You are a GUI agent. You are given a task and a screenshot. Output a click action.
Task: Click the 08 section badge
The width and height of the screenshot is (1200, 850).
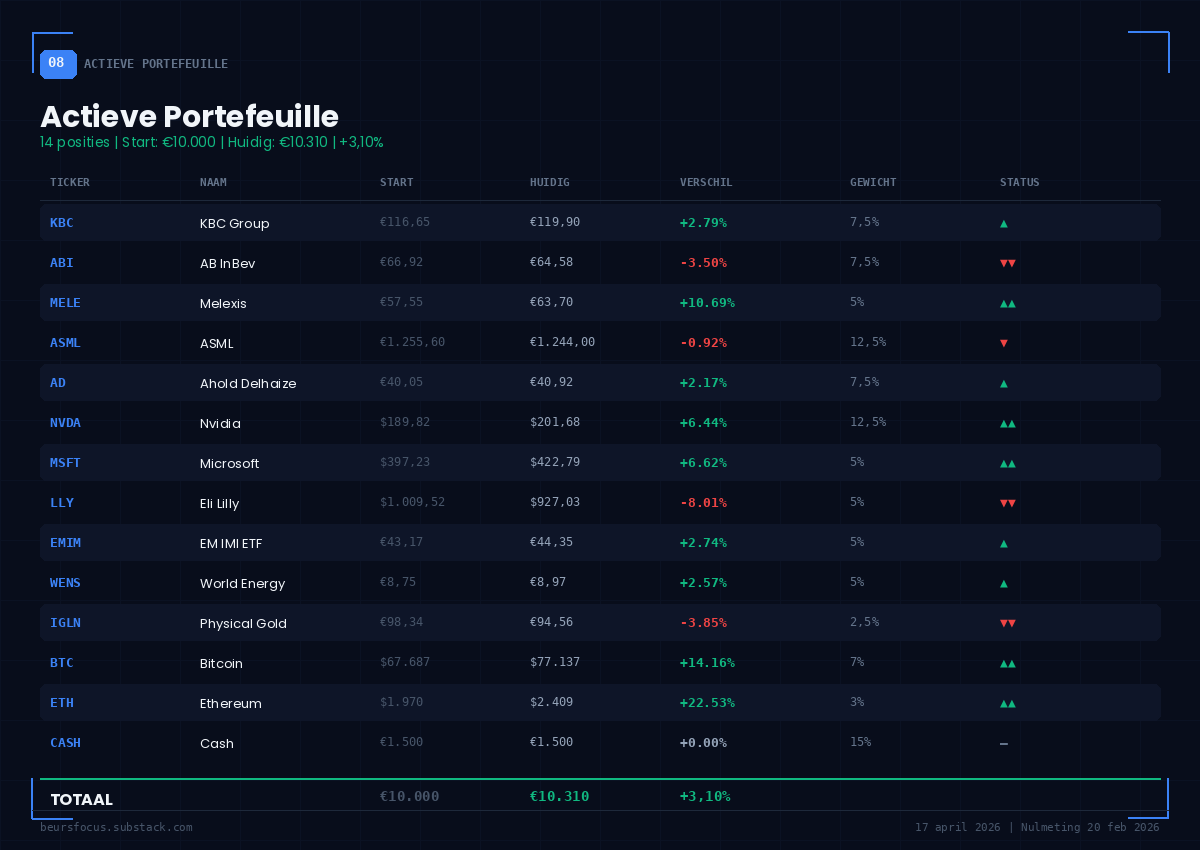[57, 63]
